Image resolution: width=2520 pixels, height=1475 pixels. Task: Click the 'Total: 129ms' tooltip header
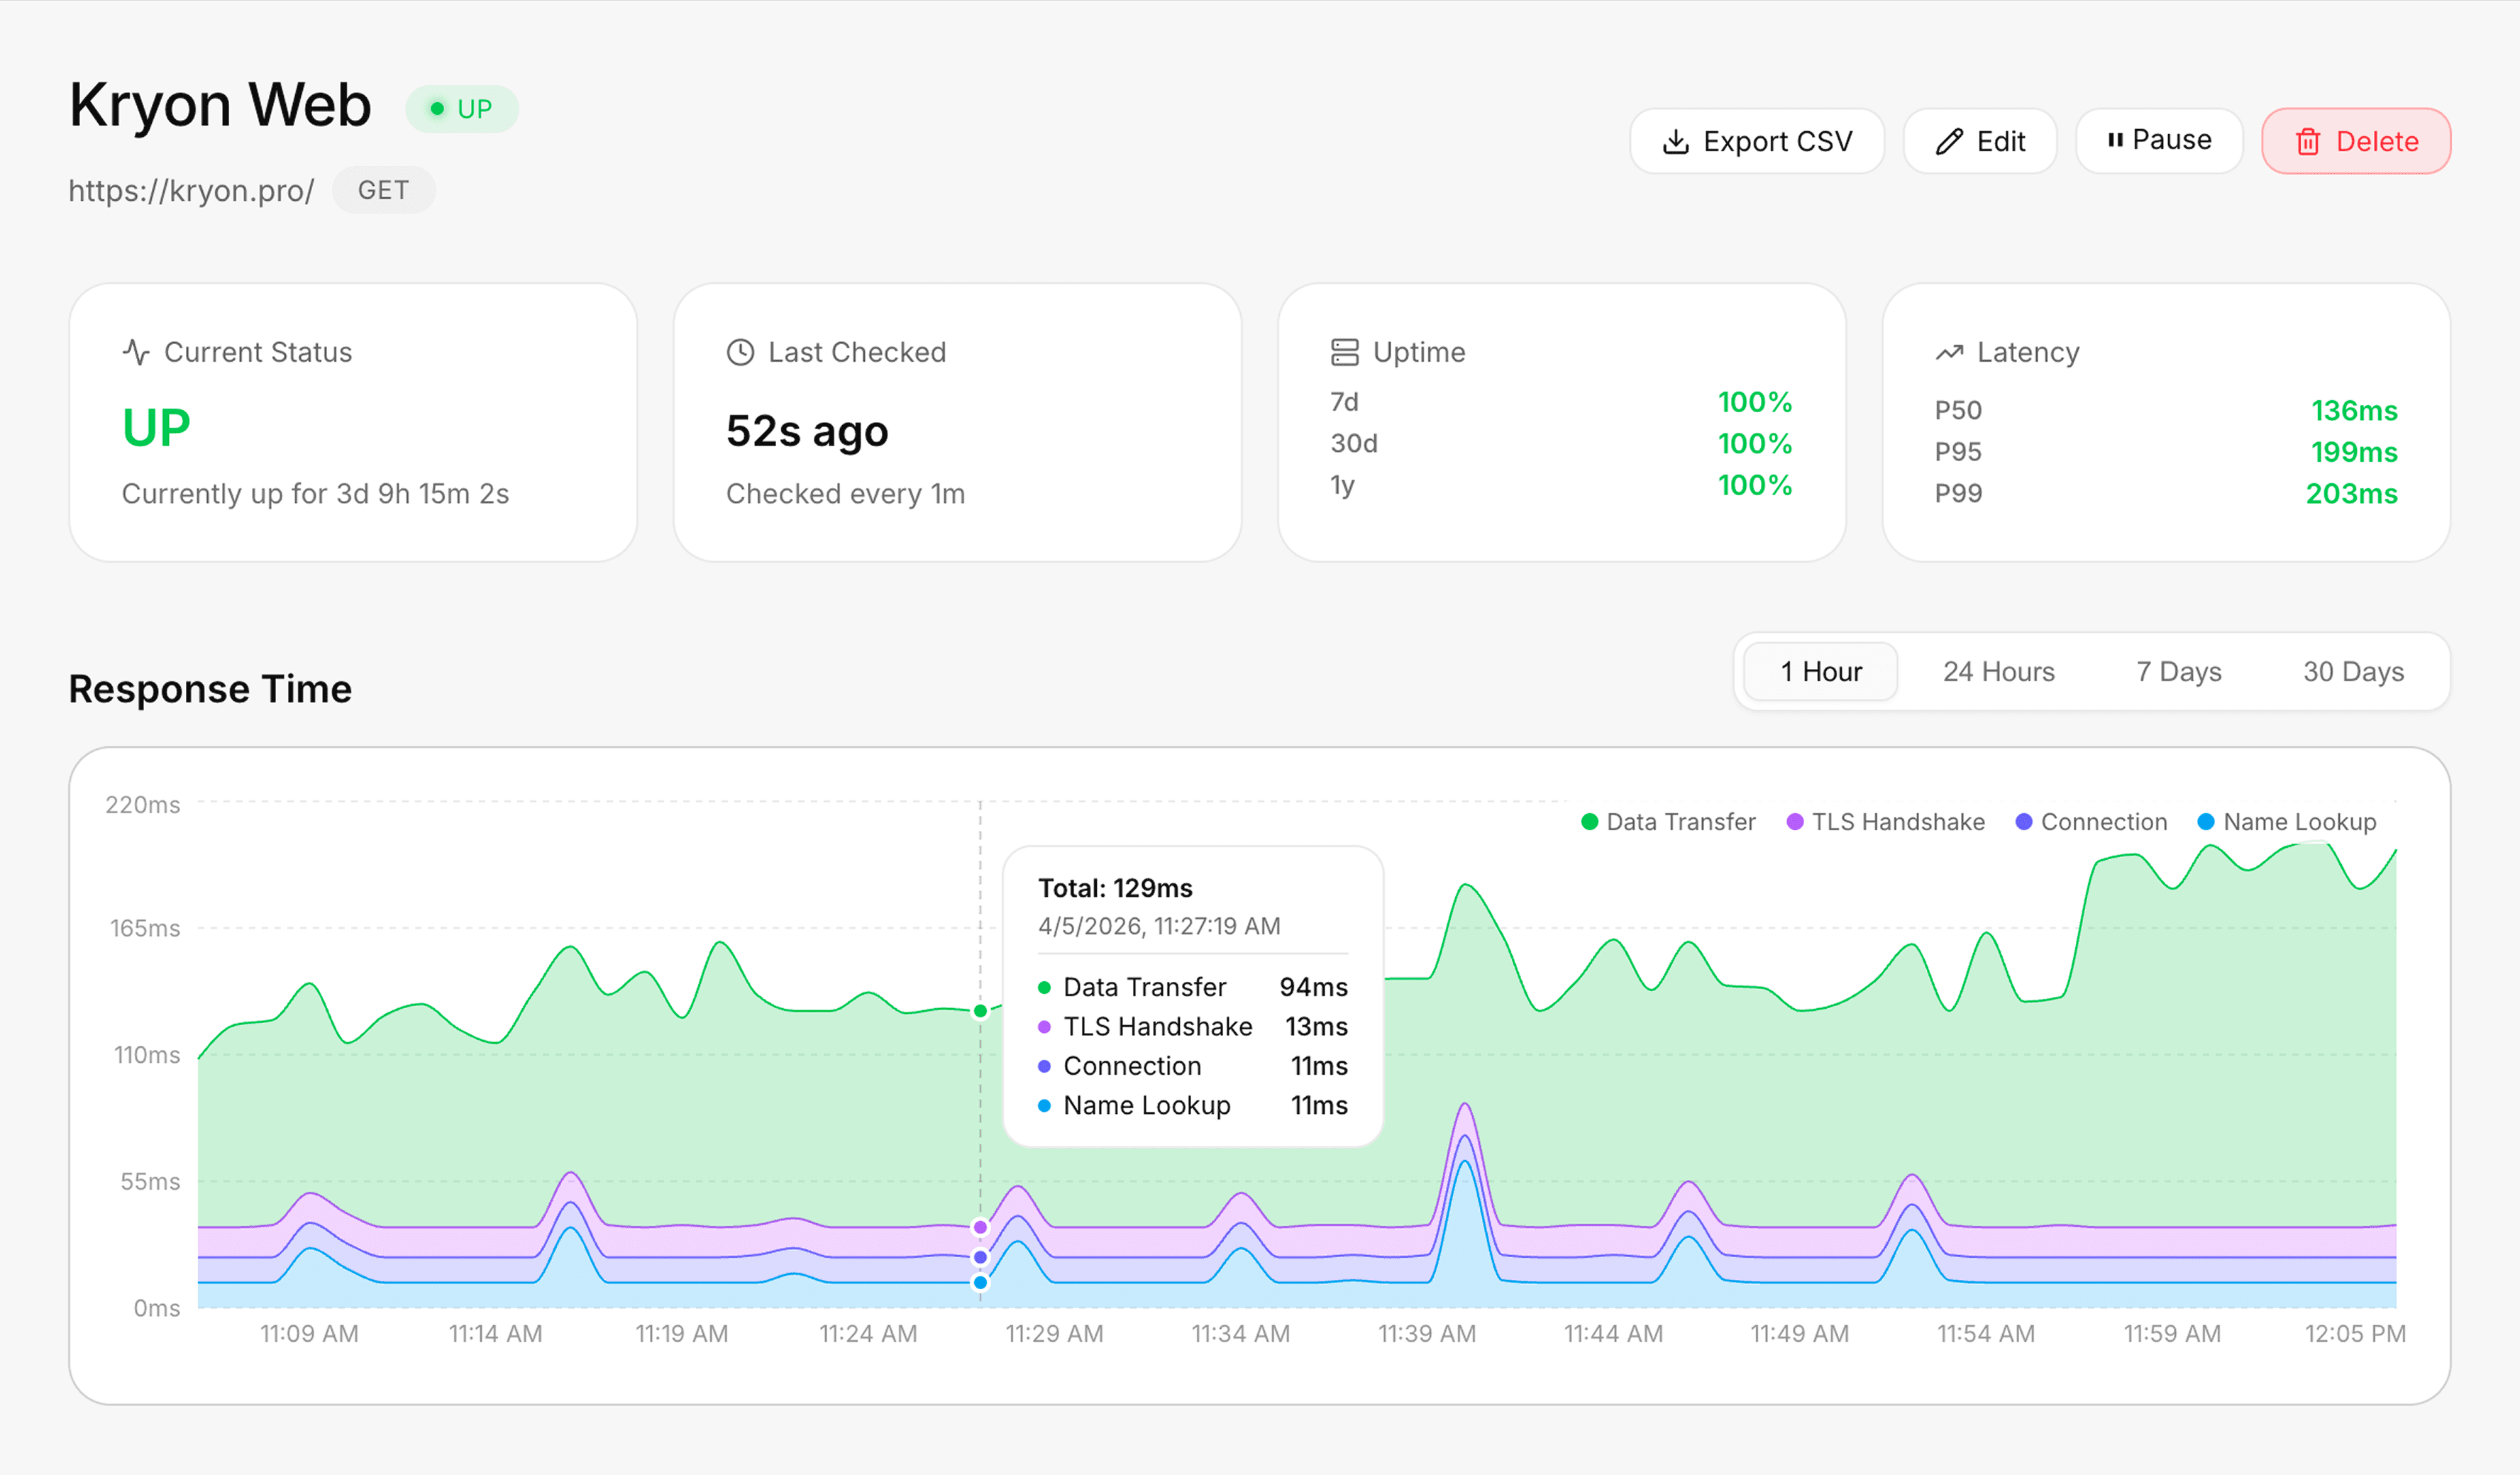tap(1115, 888)
